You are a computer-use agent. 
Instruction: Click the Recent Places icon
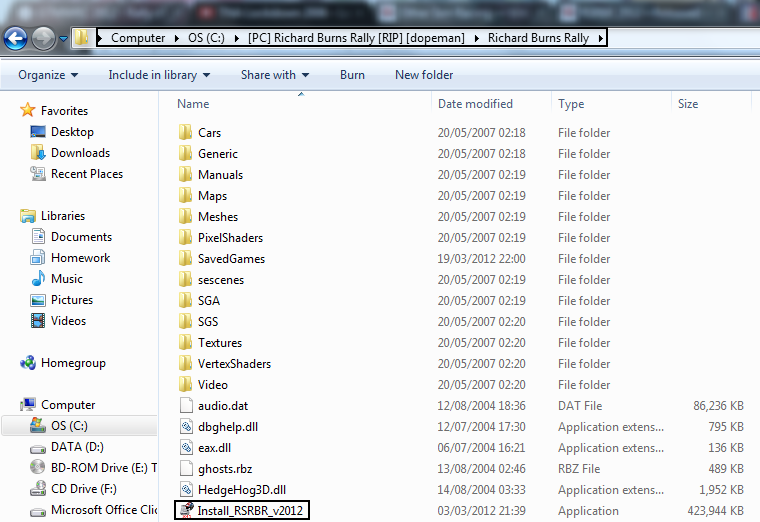38,174
